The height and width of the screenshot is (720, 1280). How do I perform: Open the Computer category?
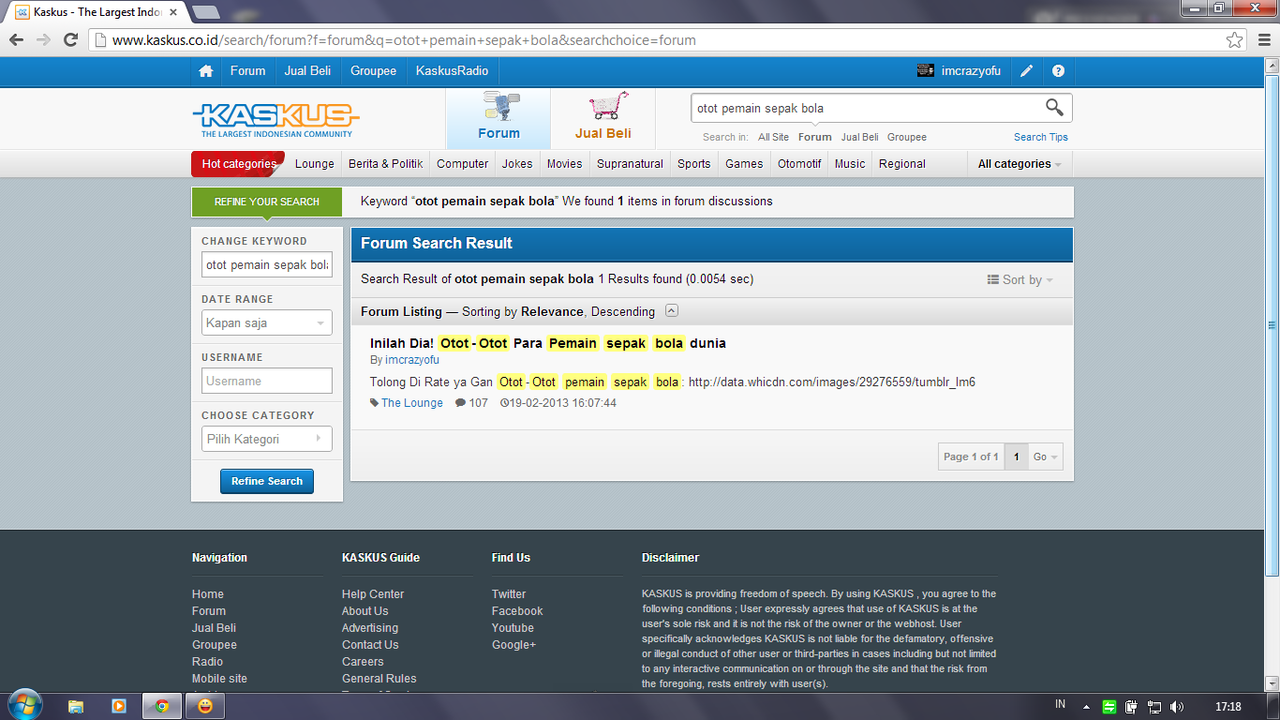[462, 164]
